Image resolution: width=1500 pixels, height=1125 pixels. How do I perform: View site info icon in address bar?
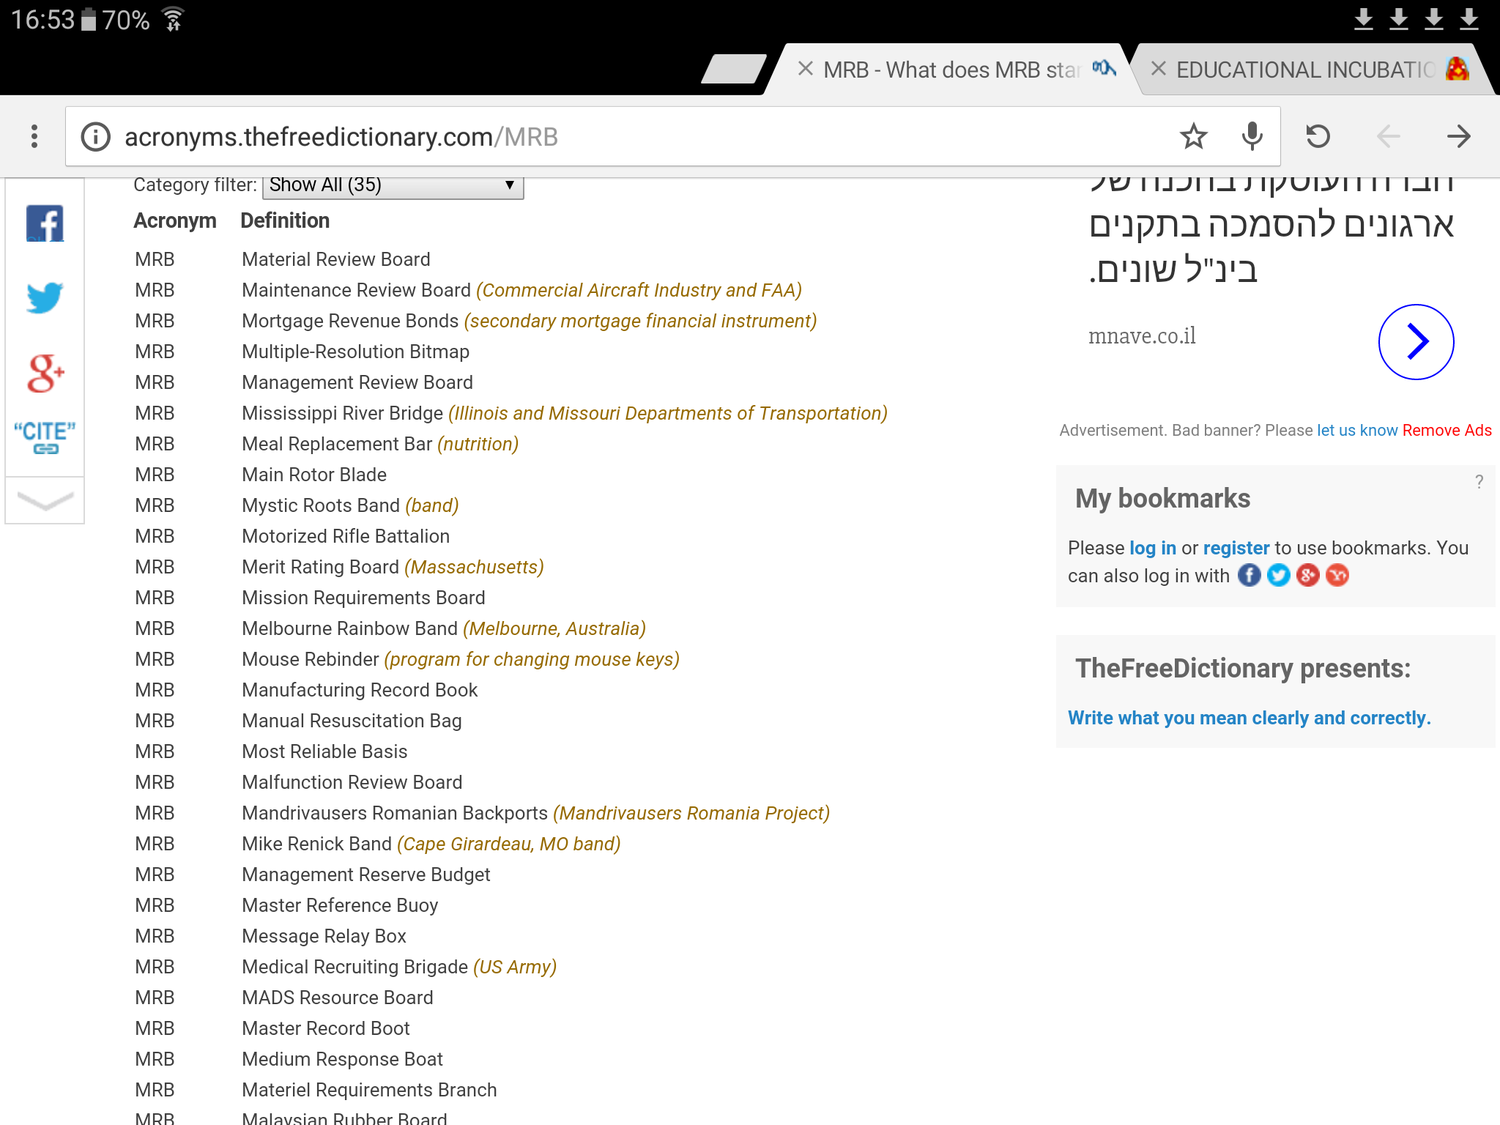point(96,136)
